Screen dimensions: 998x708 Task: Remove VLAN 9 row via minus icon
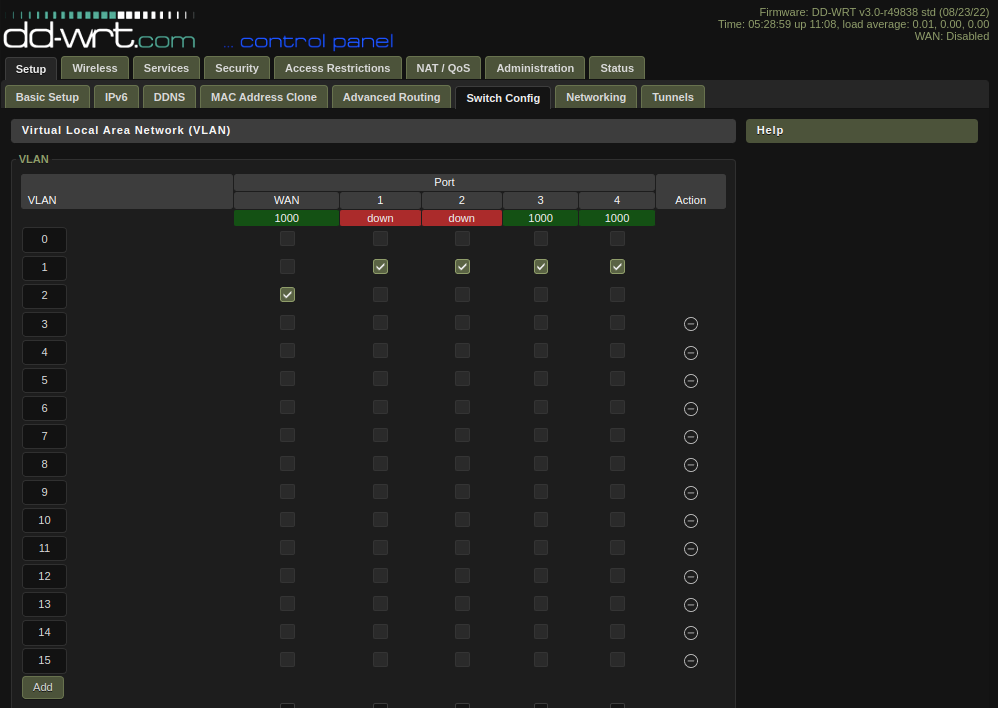tap(690, 492)
